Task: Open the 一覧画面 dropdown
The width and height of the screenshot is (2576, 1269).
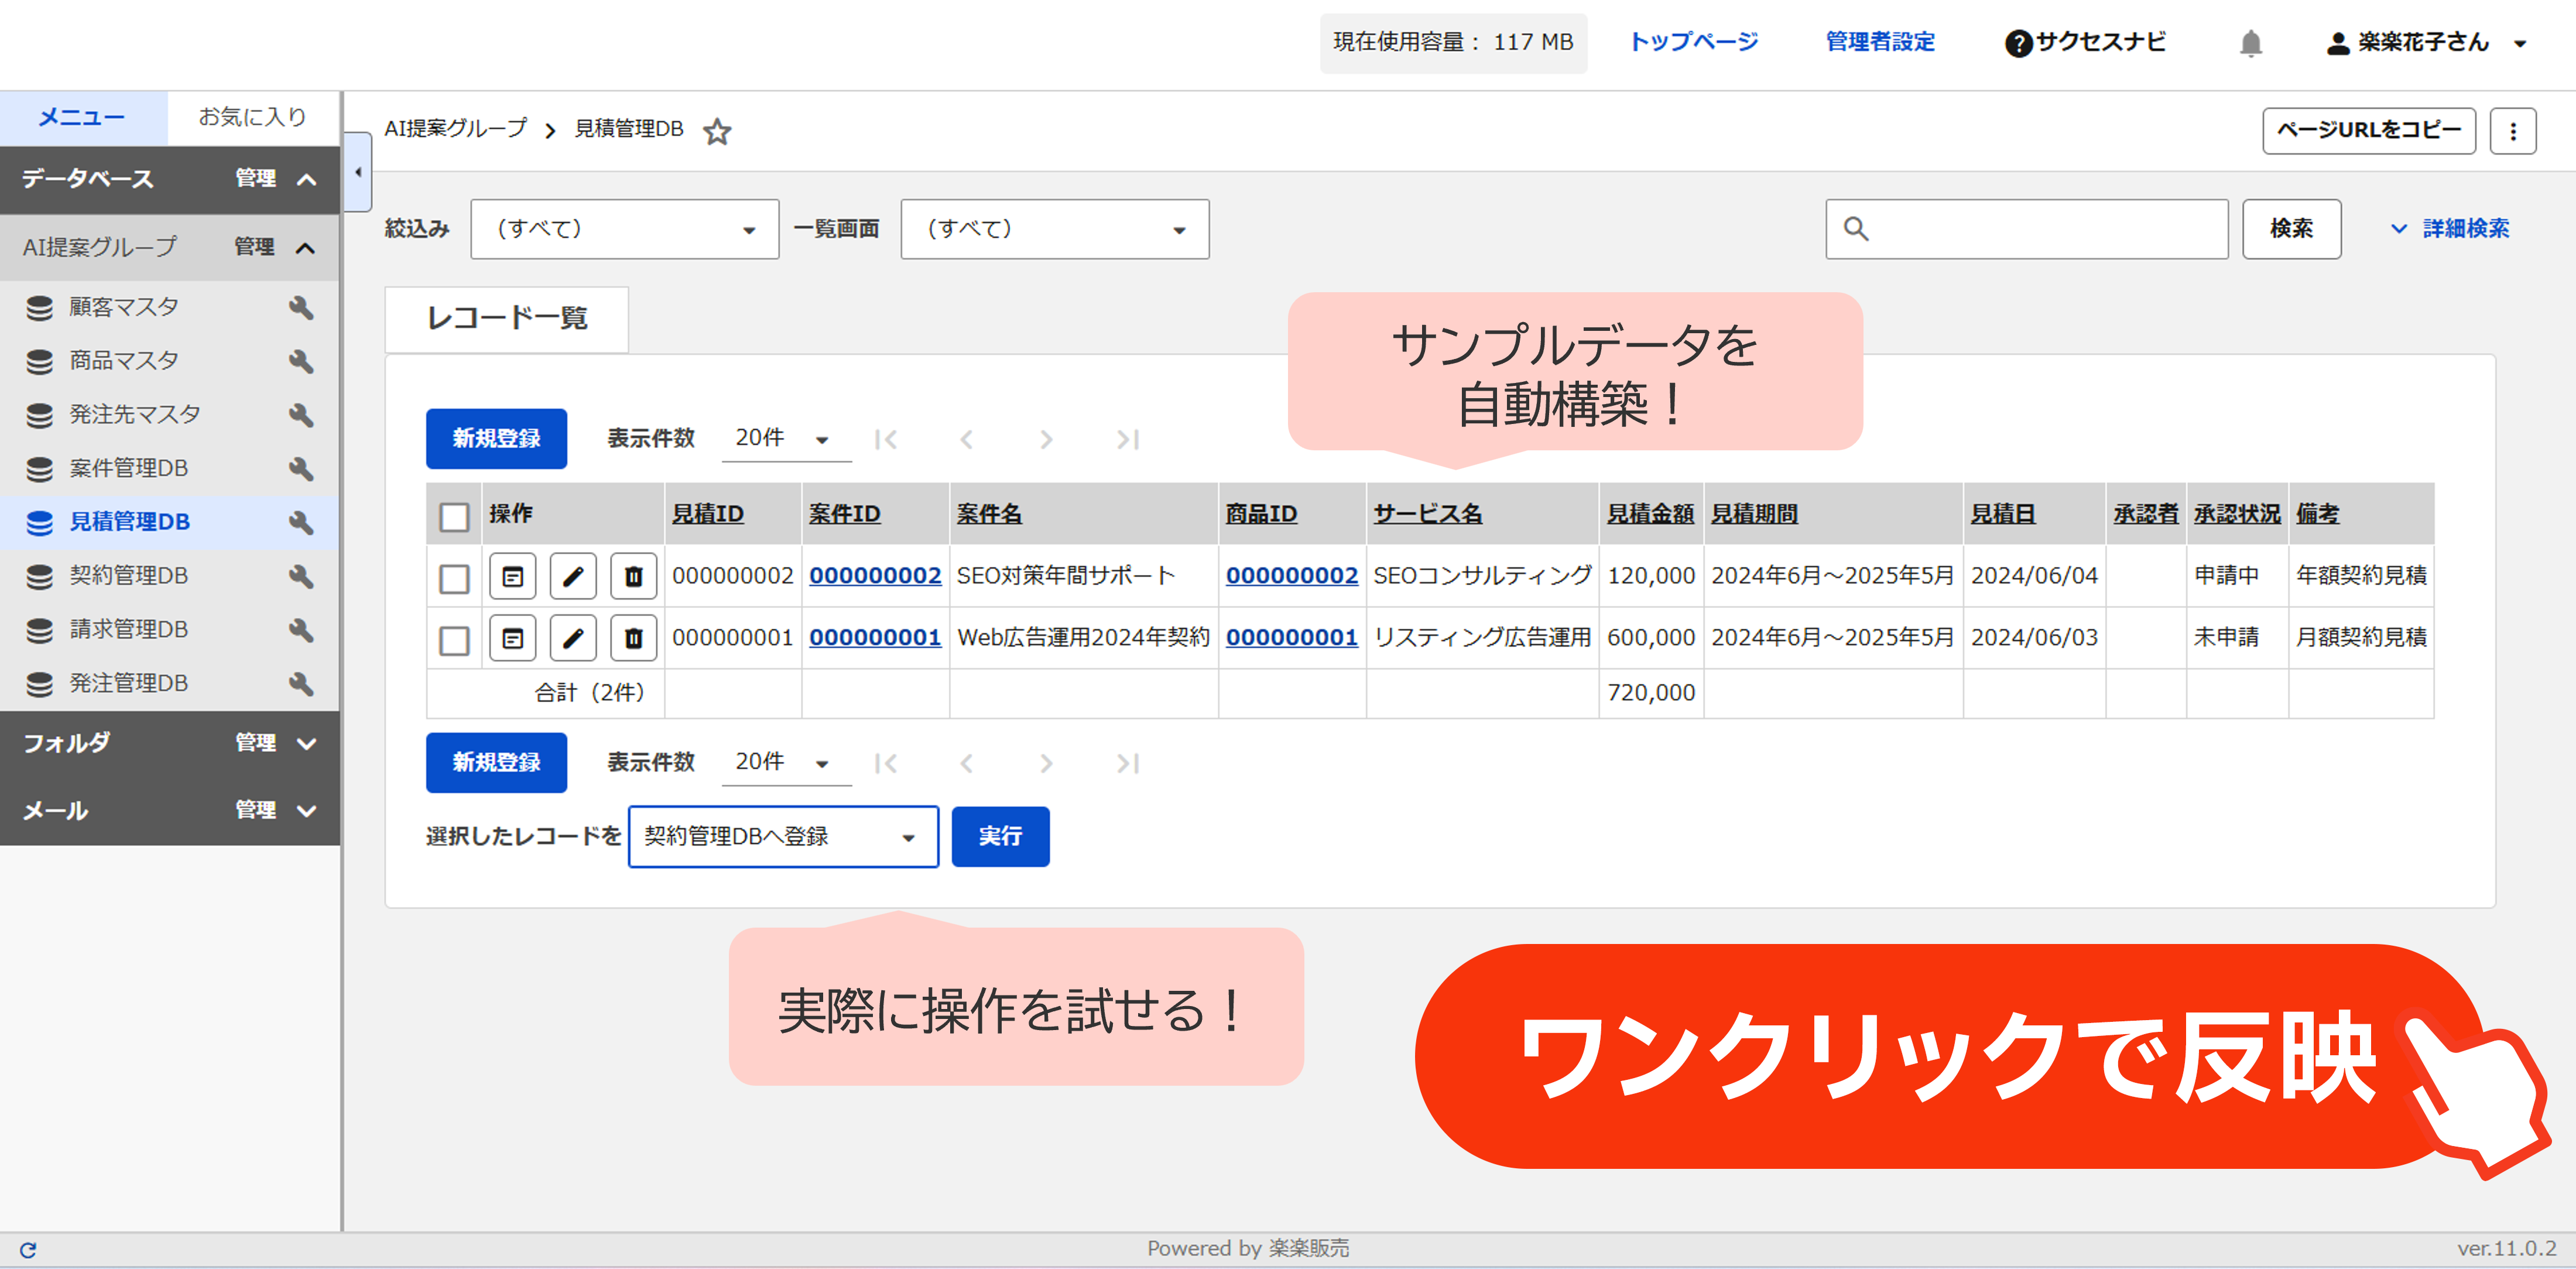Action: (1055, 229)
